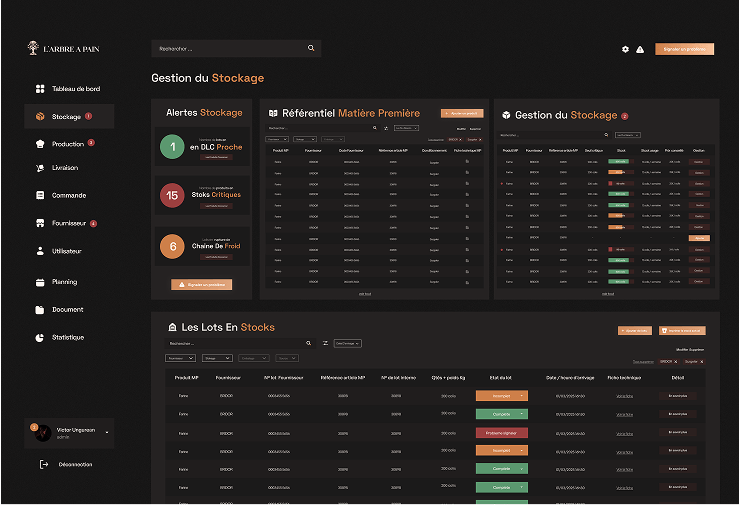Click green stock bar in first Gestion row
740x505 pixels.
pyautogui.click(x=618, y=161)
